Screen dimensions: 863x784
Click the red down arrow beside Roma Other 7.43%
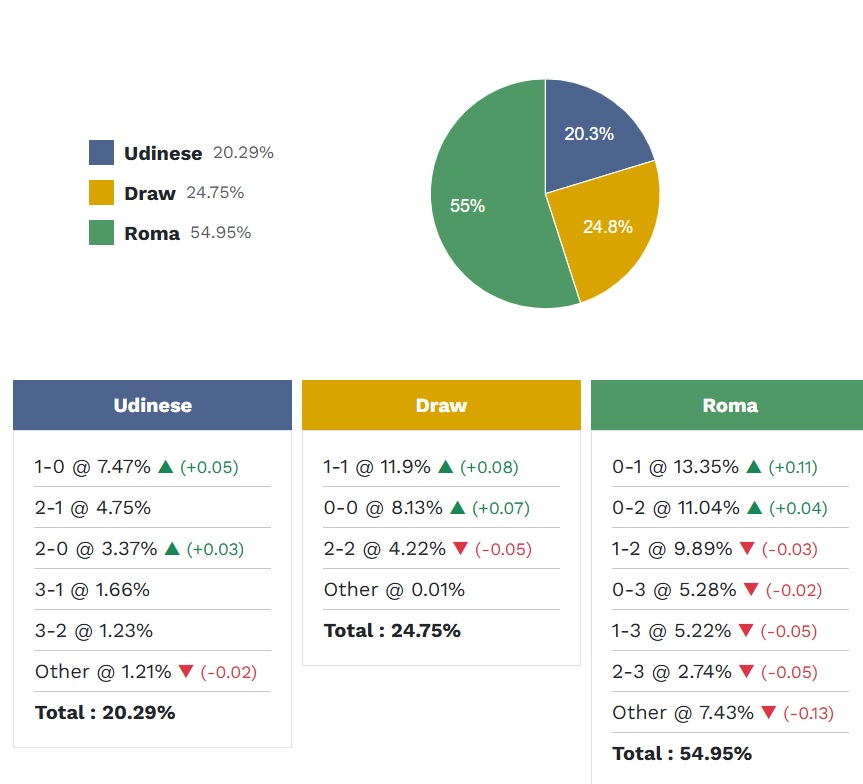768,713
